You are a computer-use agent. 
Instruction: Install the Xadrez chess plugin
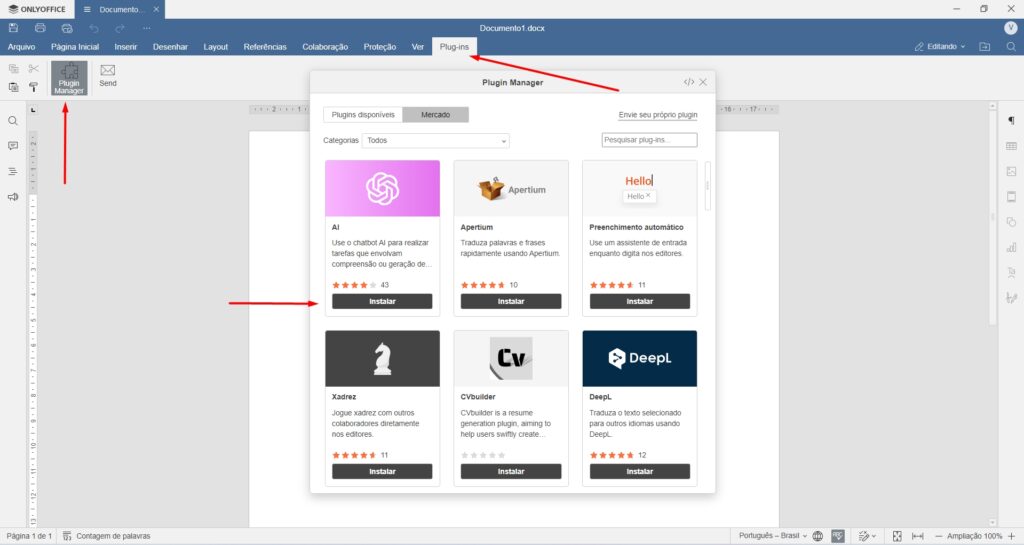tap(382, 471)
